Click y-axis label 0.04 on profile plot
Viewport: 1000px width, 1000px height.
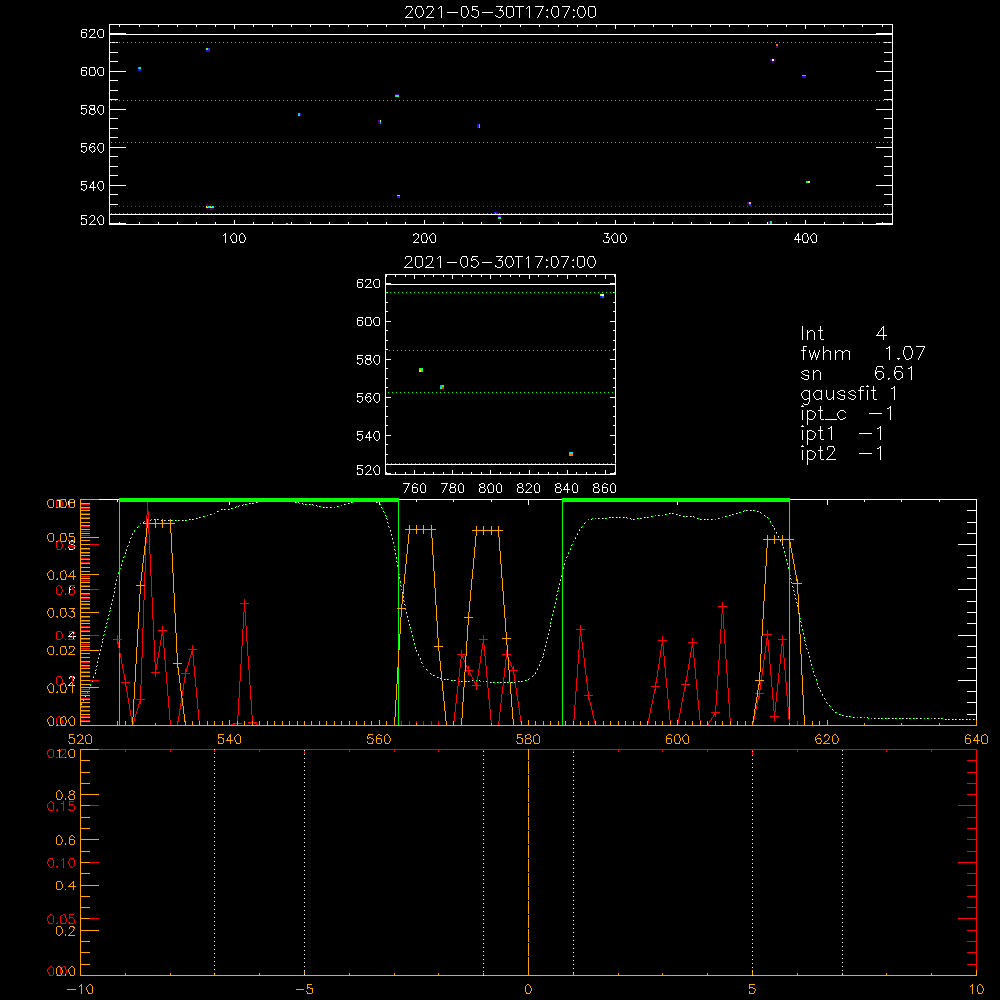[x=61, y=575]
